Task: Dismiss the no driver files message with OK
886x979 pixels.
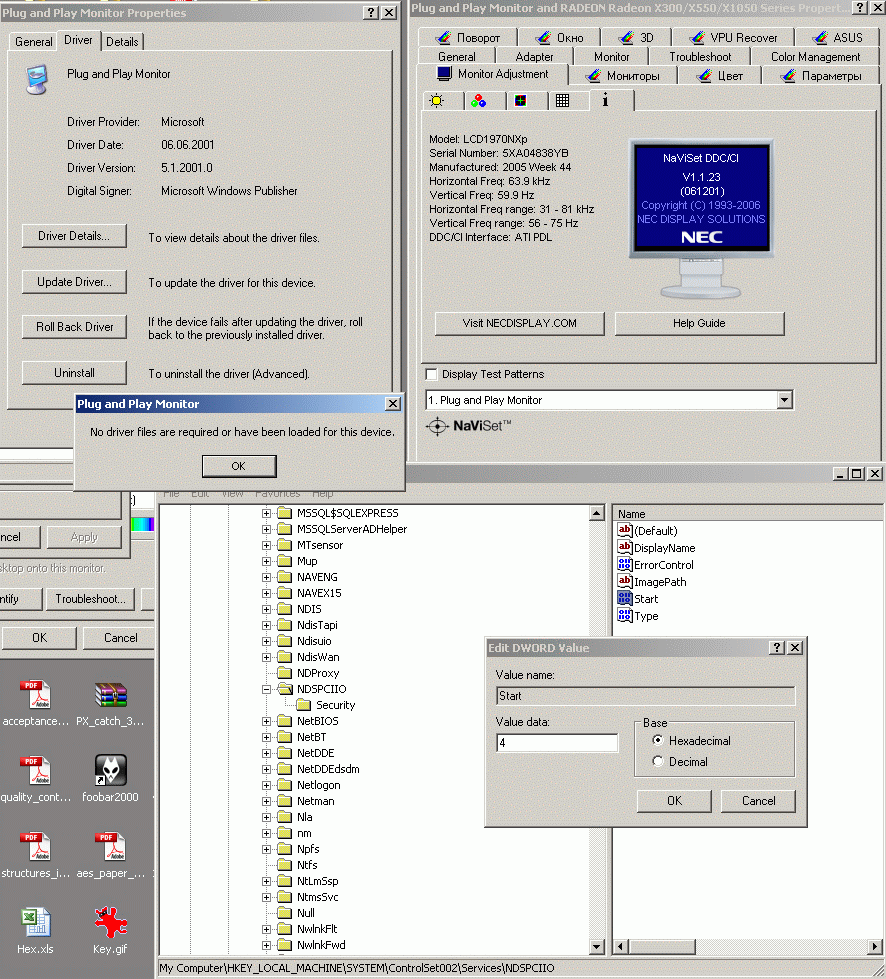Action: pos(239,466)
